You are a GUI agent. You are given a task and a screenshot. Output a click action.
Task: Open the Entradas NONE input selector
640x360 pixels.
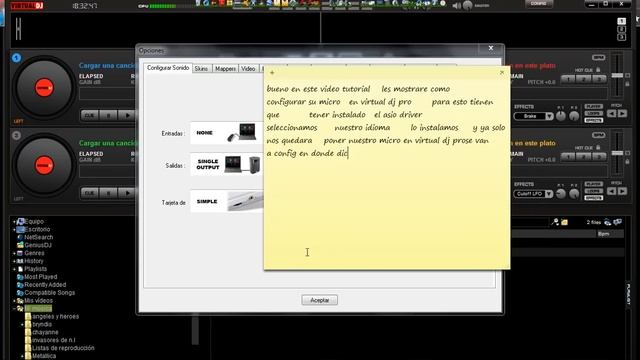(227, 133)
